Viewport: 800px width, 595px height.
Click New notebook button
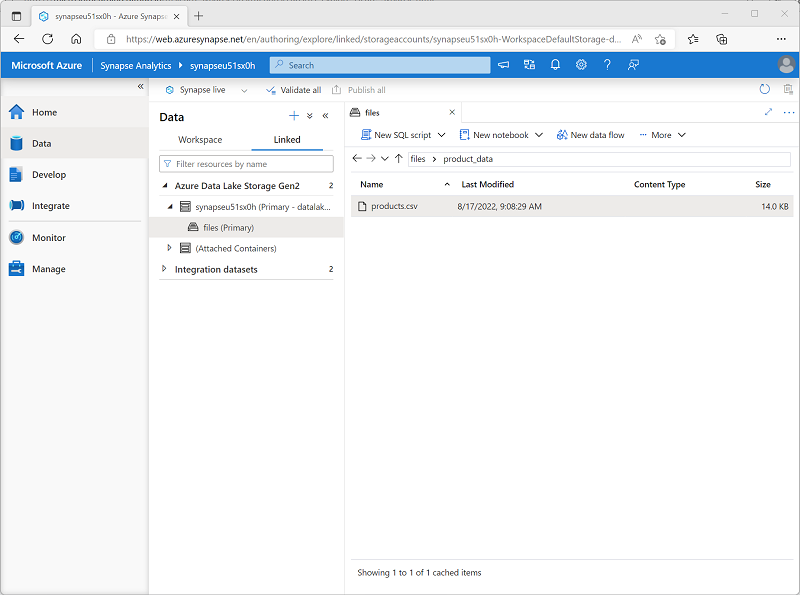pyautogui.click(x=494, y=135)
